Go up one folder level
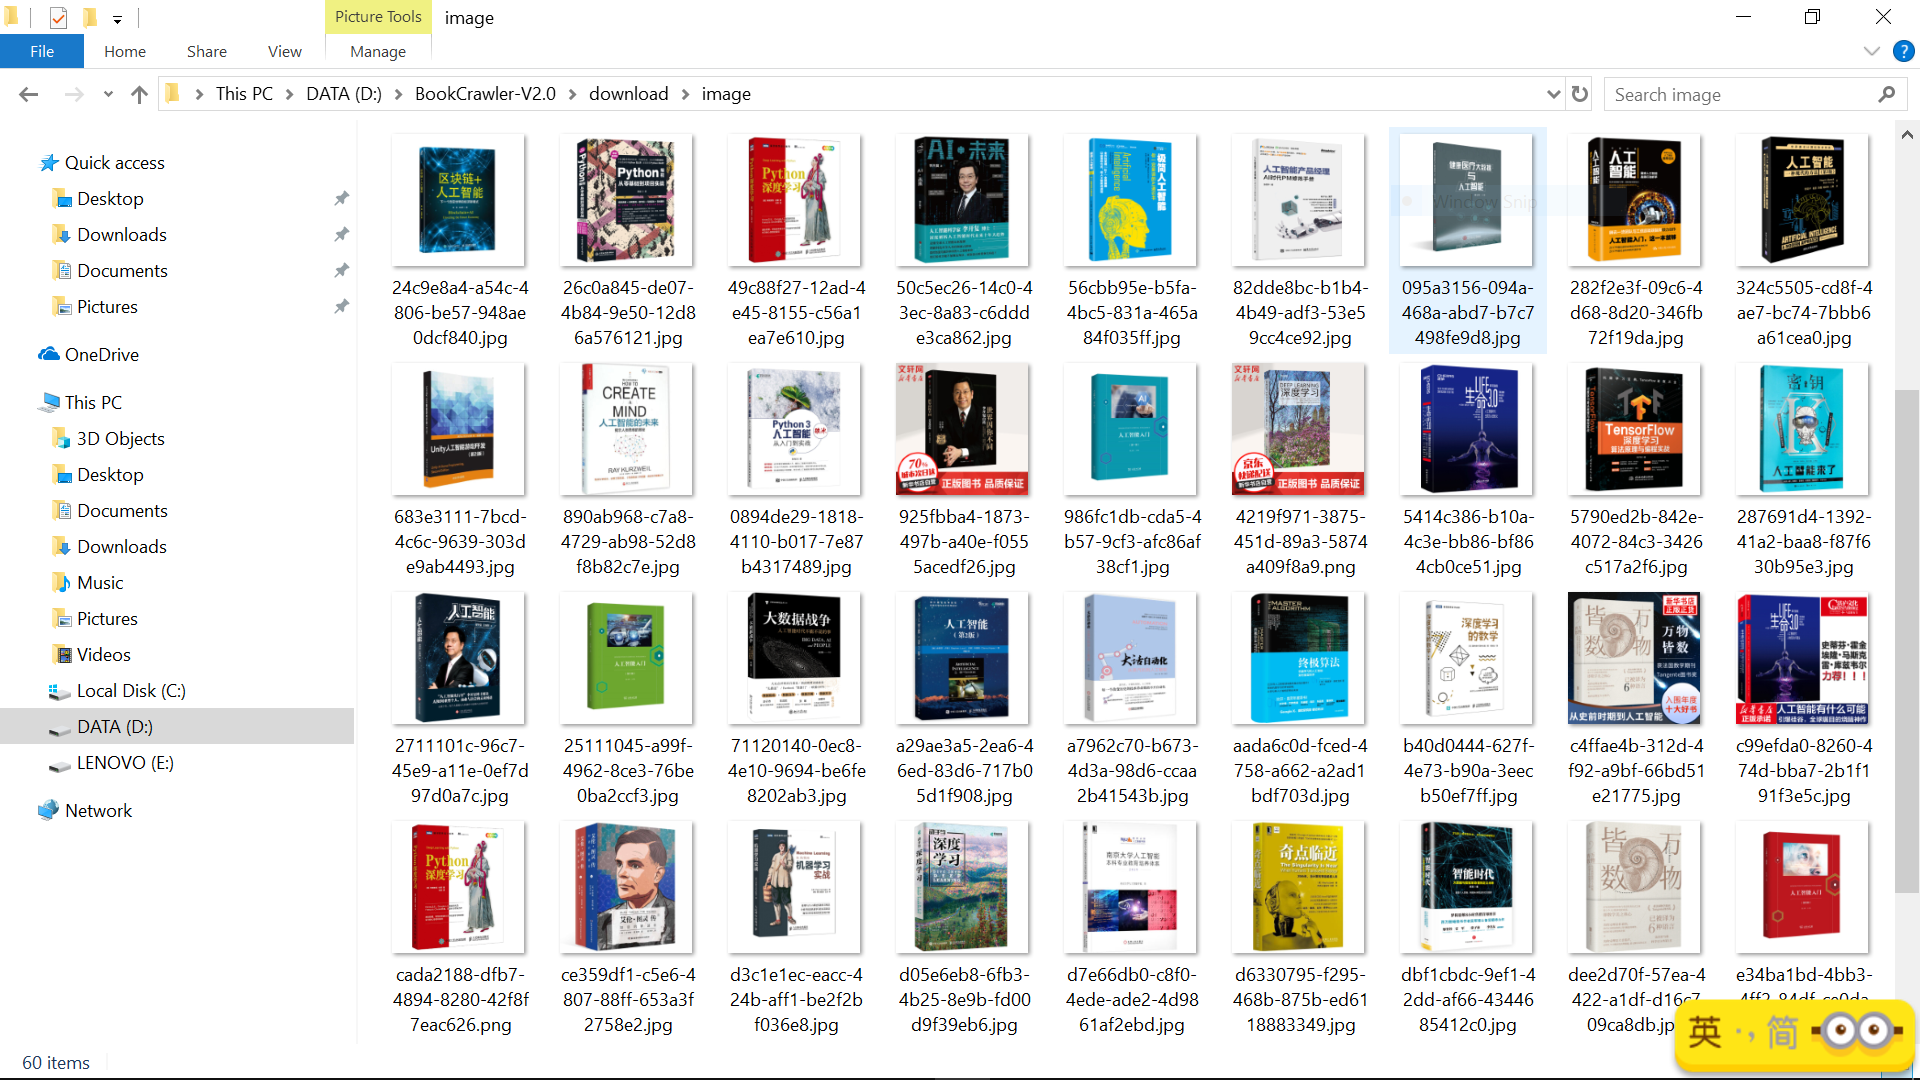1920x1080 pixels. coord(139,94)
